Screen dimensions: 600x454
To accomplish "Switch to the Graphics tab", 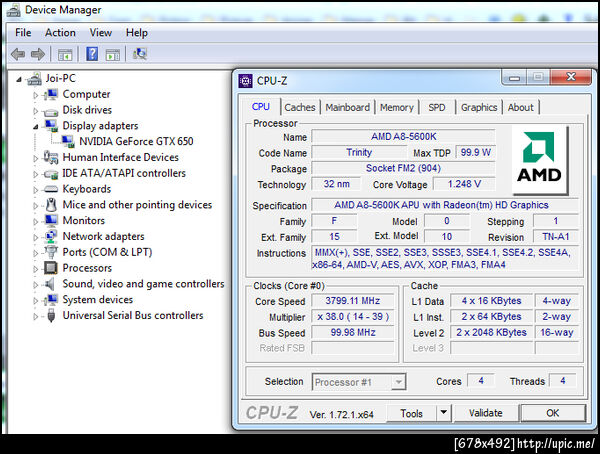I will click(x=479, y=107).
